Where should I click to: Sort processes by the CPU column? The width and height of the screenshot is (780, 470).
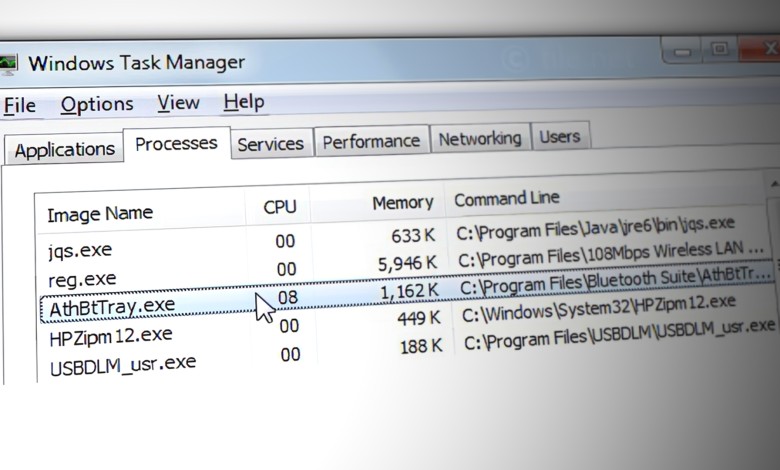point(279,206)
